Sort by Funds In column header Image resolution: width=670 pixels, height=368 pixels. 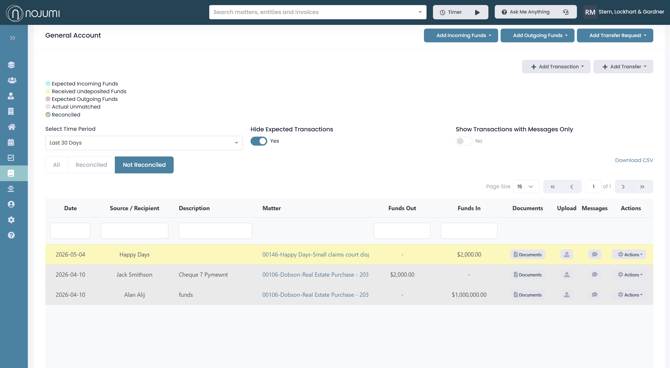[469, 208]
